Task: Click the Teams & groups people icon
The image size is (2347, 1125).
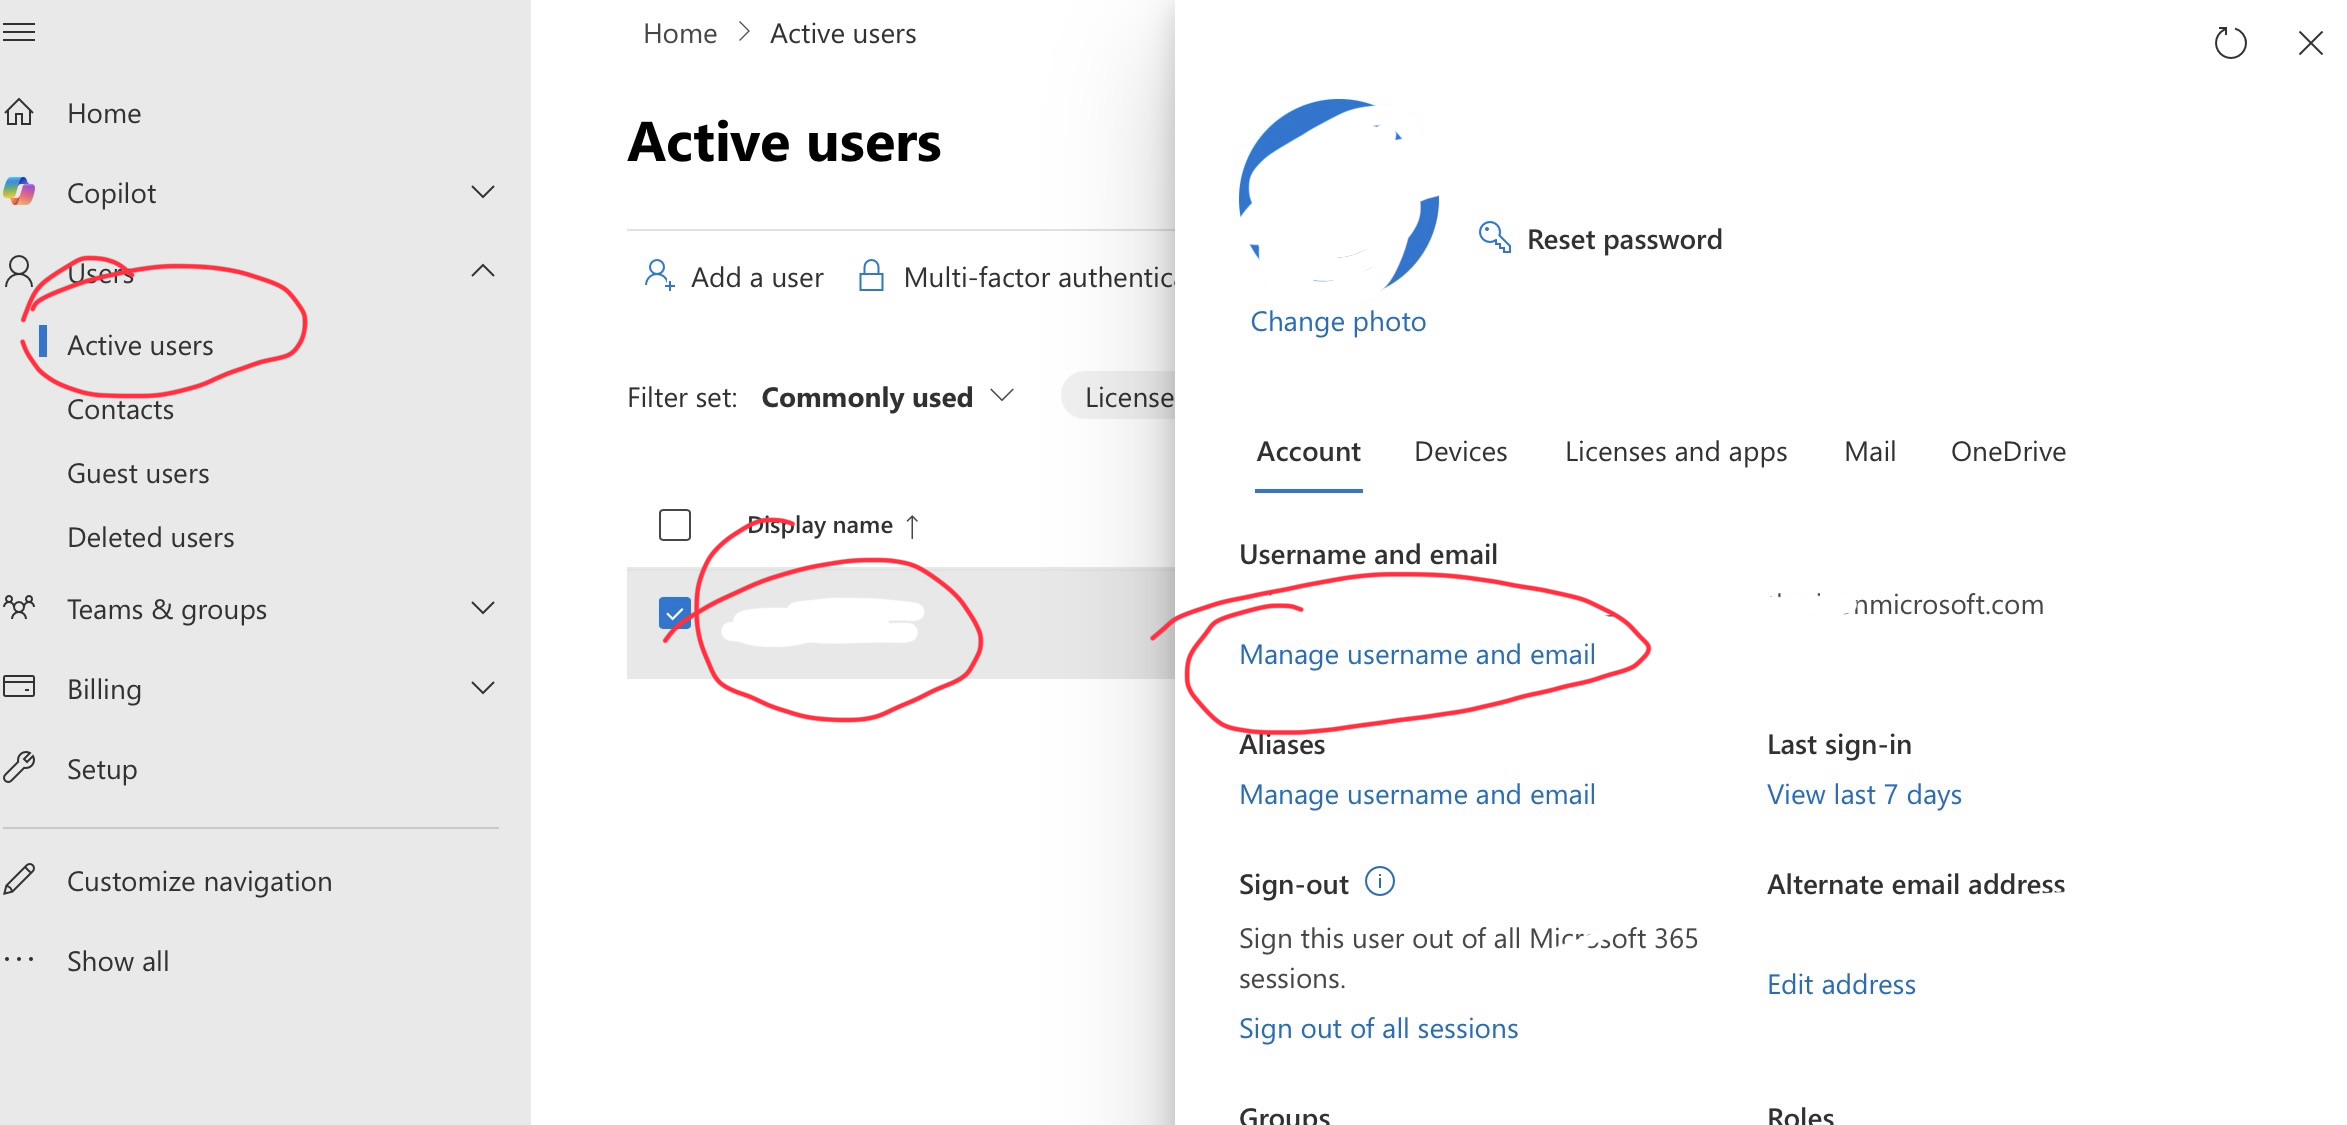Action: click(20, 608)
